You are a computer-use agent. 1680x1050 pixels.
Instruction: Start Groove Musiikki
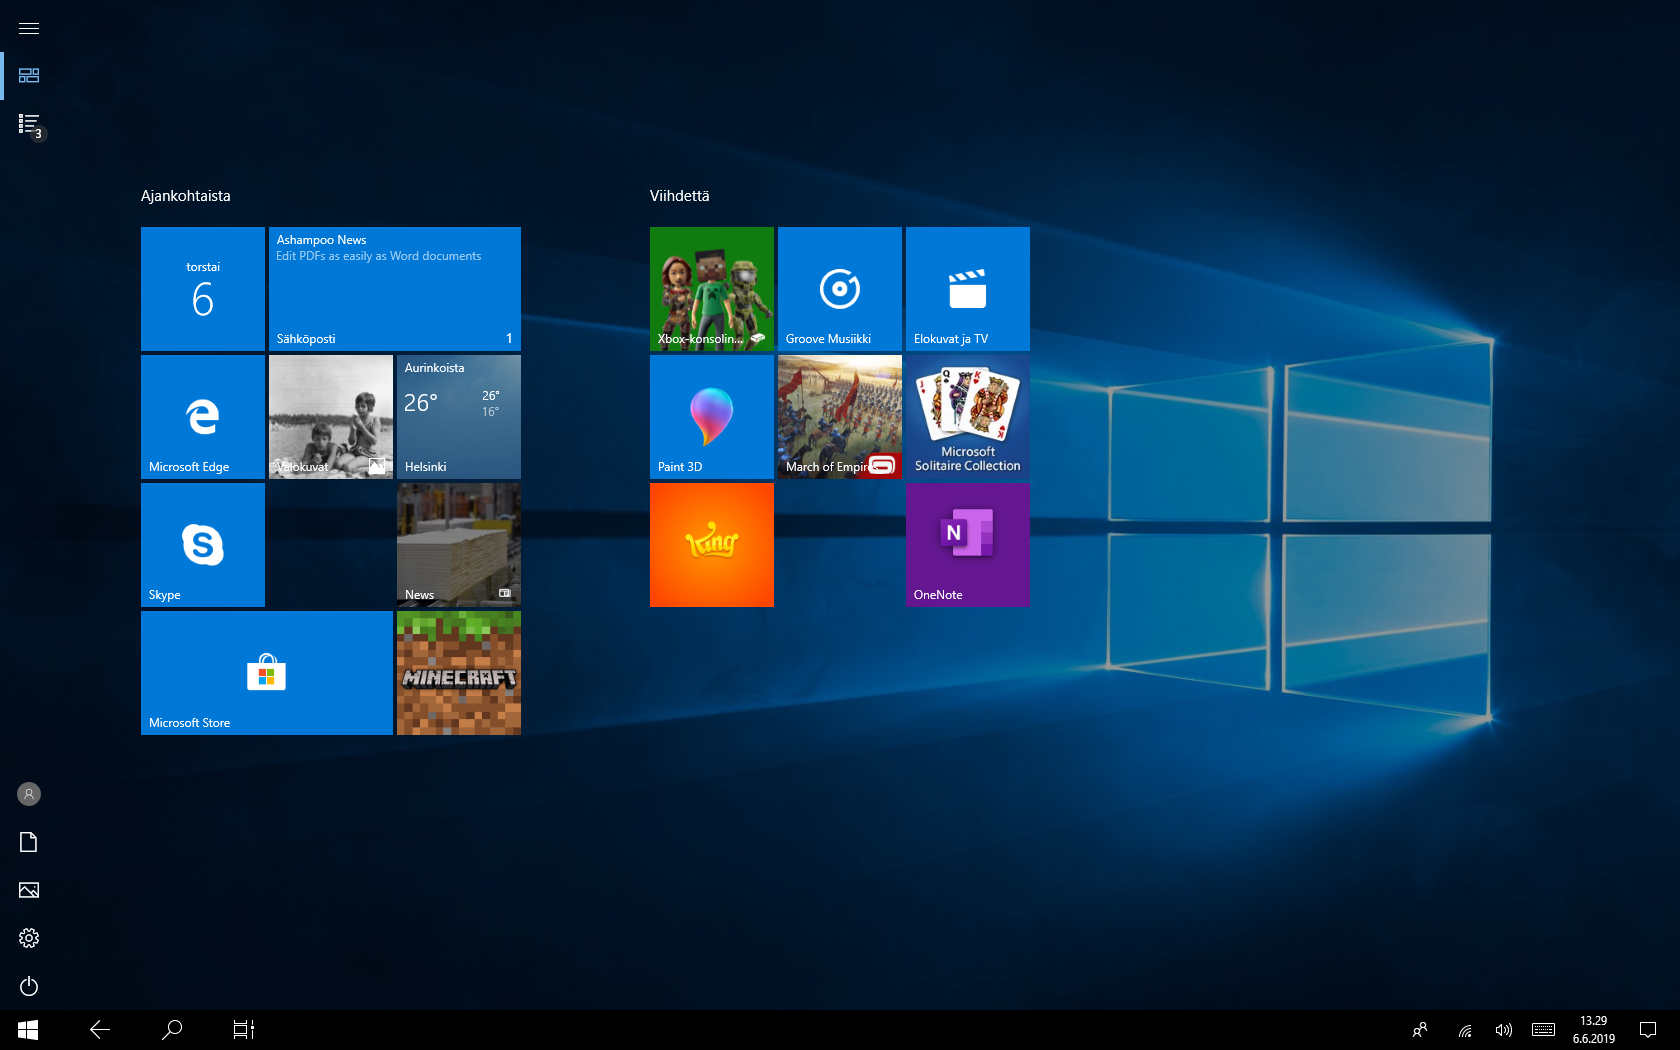(x=839, y=289)
